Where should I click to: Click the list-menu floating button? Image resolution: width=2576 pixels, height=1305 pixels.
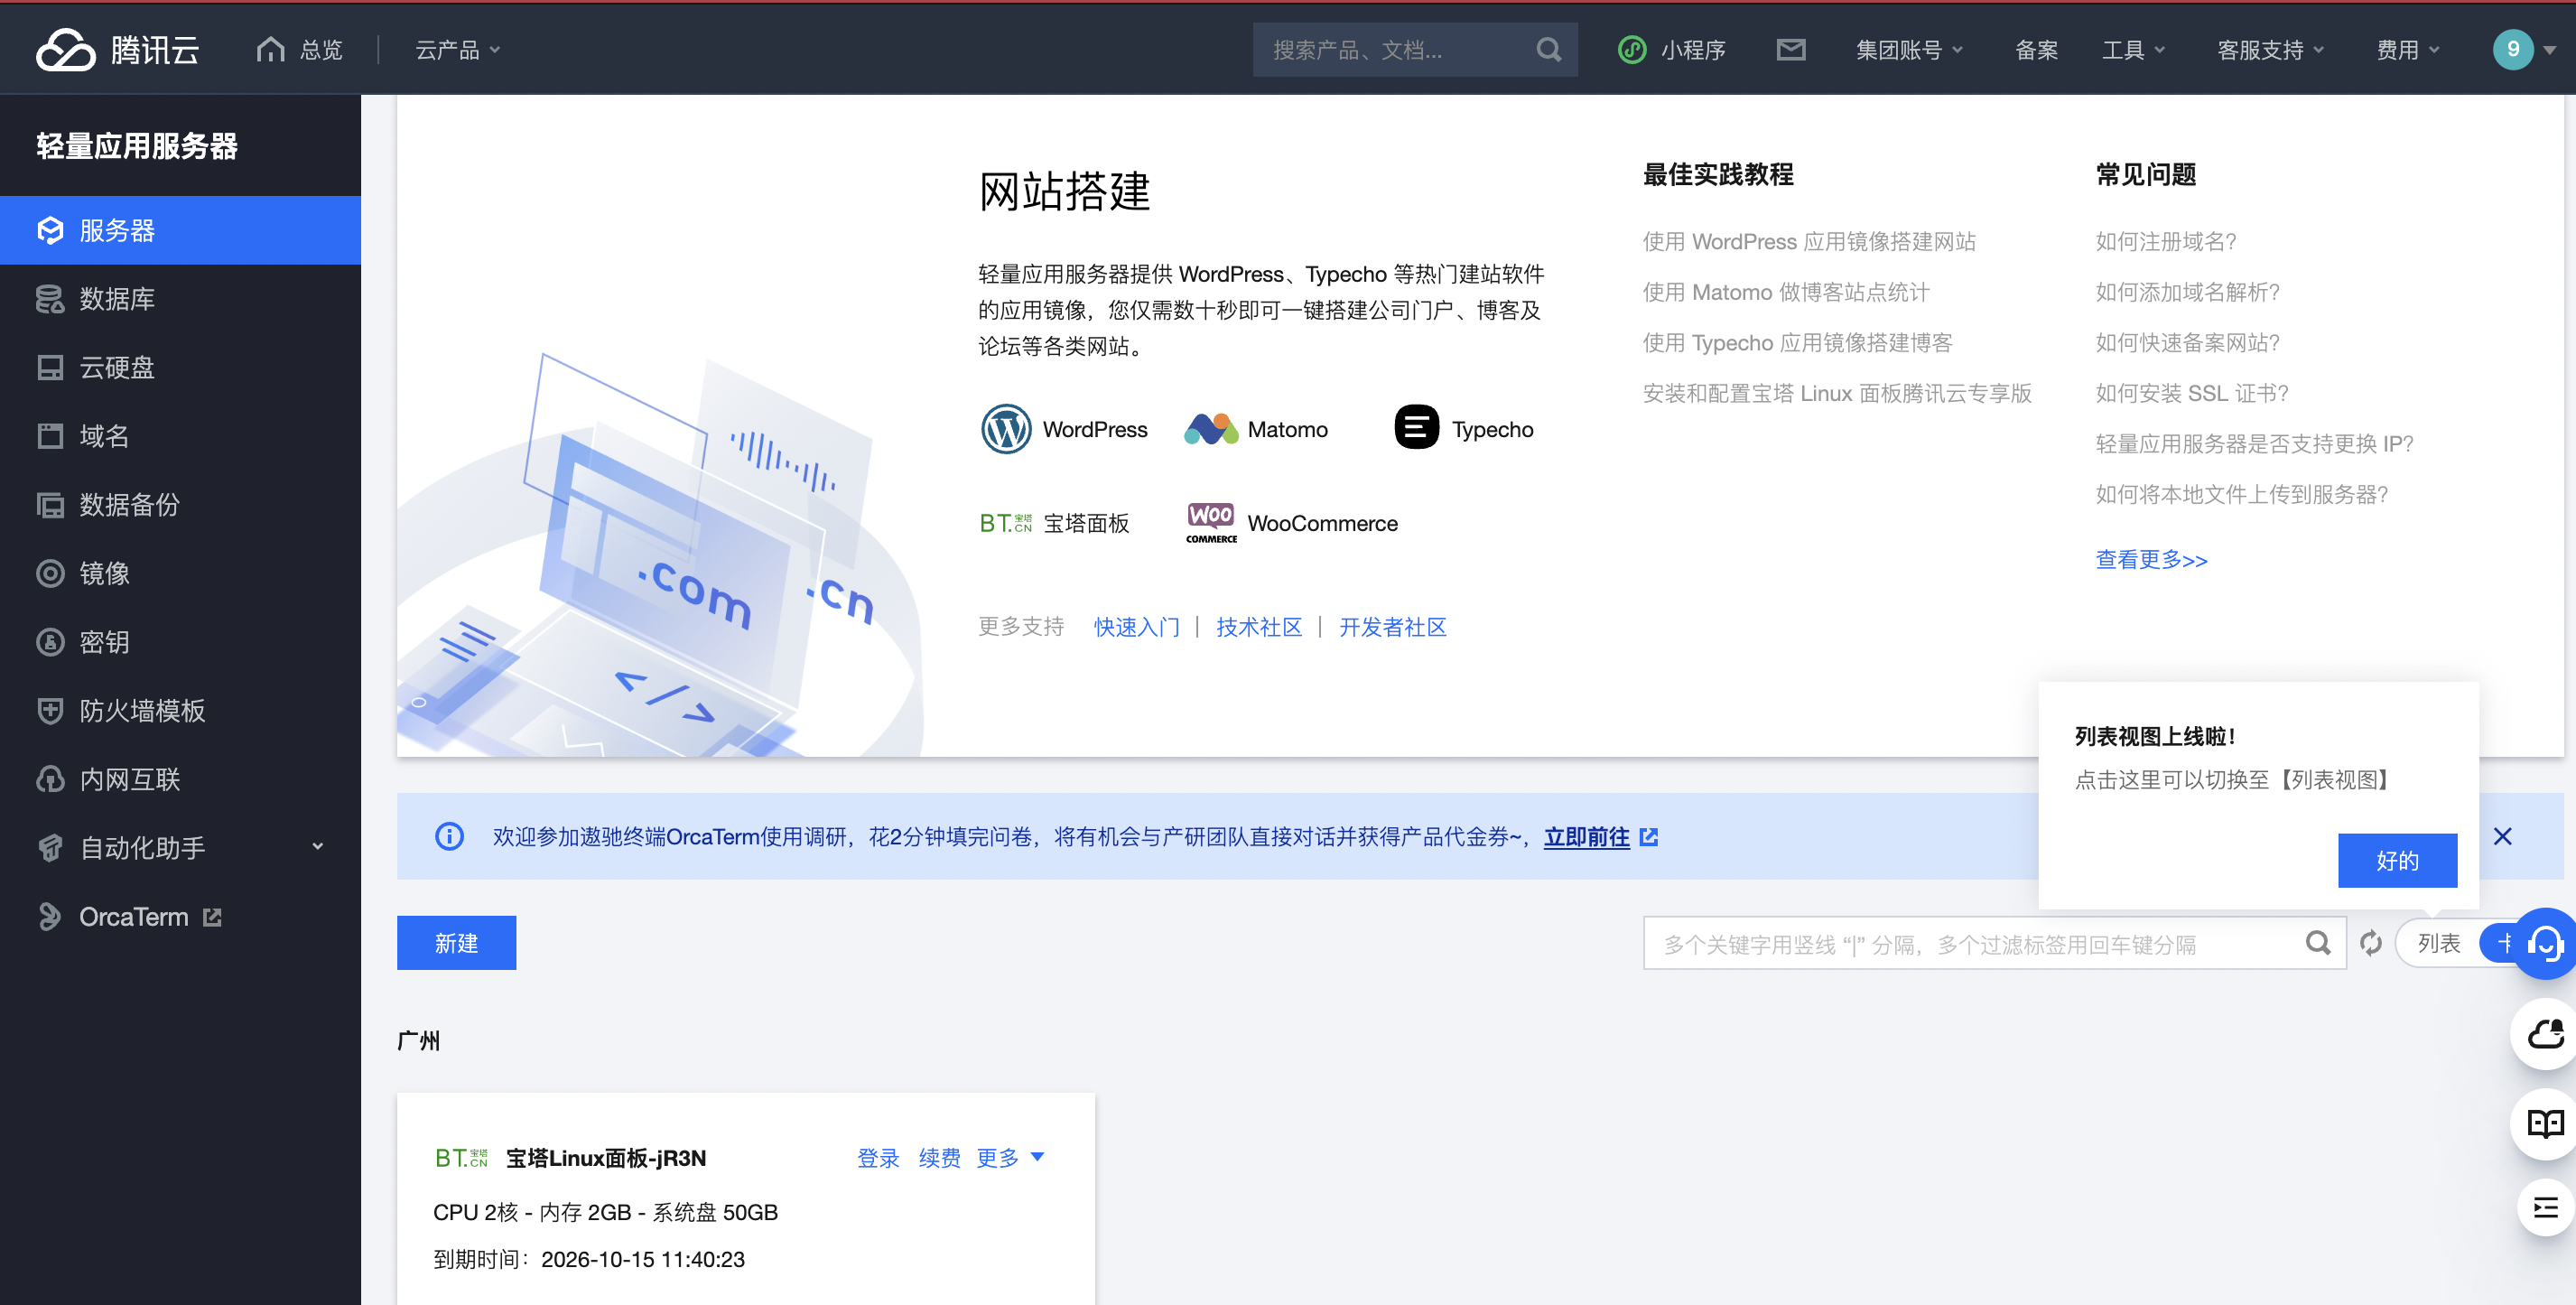2545,1208
